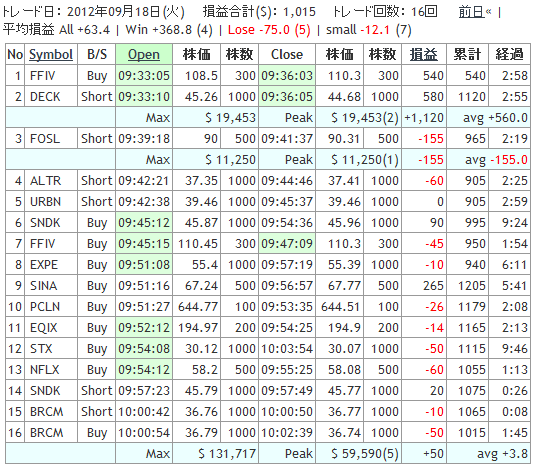Select SINA symbol in row 9
The height and width of the screenshot is (467, 534).
point(43,286)
